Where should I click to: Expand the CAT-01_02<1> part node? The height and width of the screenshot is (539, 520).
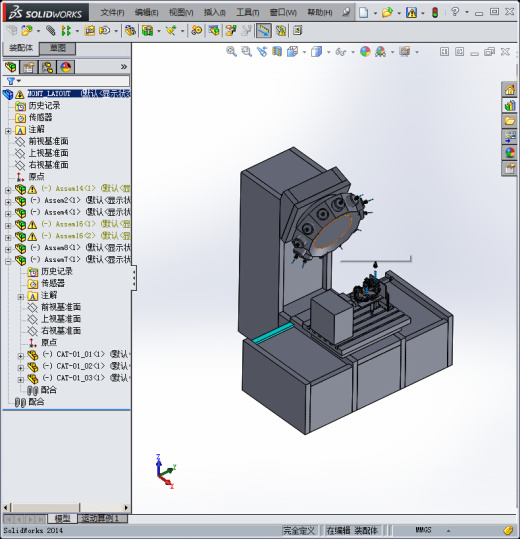pyautogui.click(x=21, y=368)
